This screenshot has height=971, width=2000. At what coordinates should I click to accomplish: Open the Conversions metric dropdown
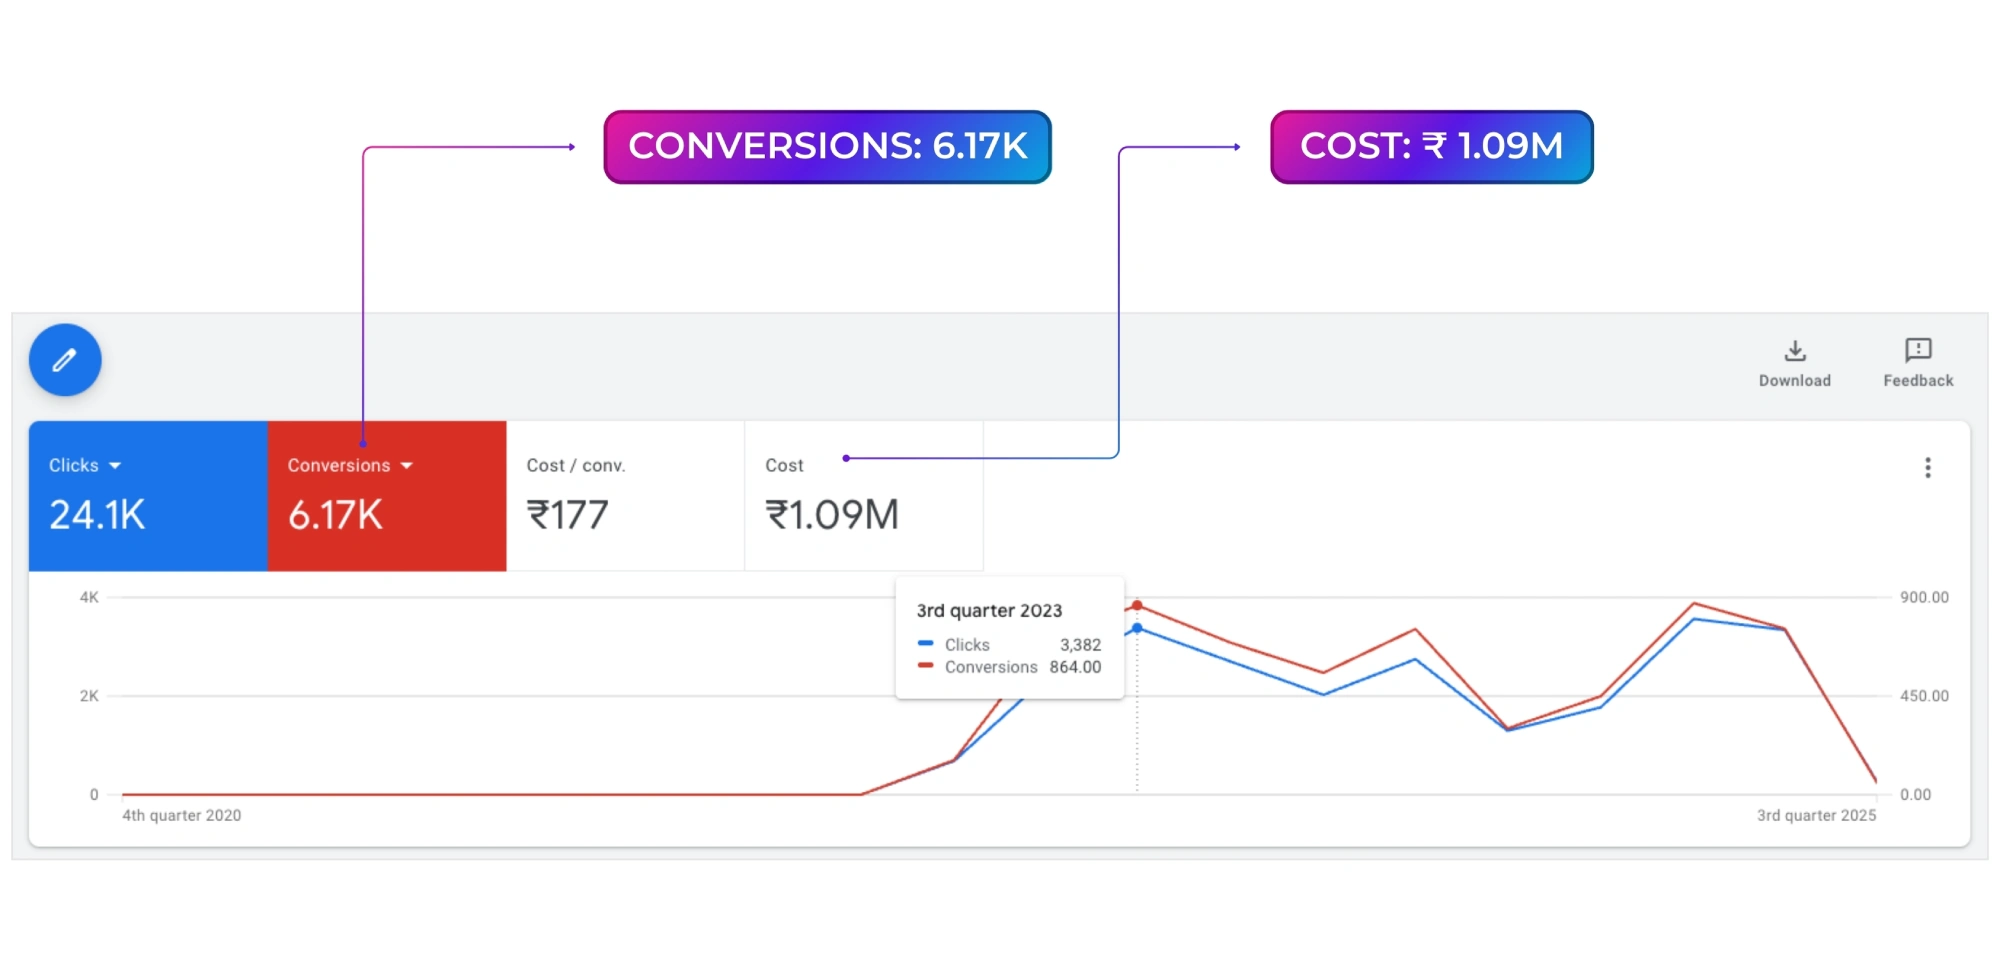coord(406,464)
